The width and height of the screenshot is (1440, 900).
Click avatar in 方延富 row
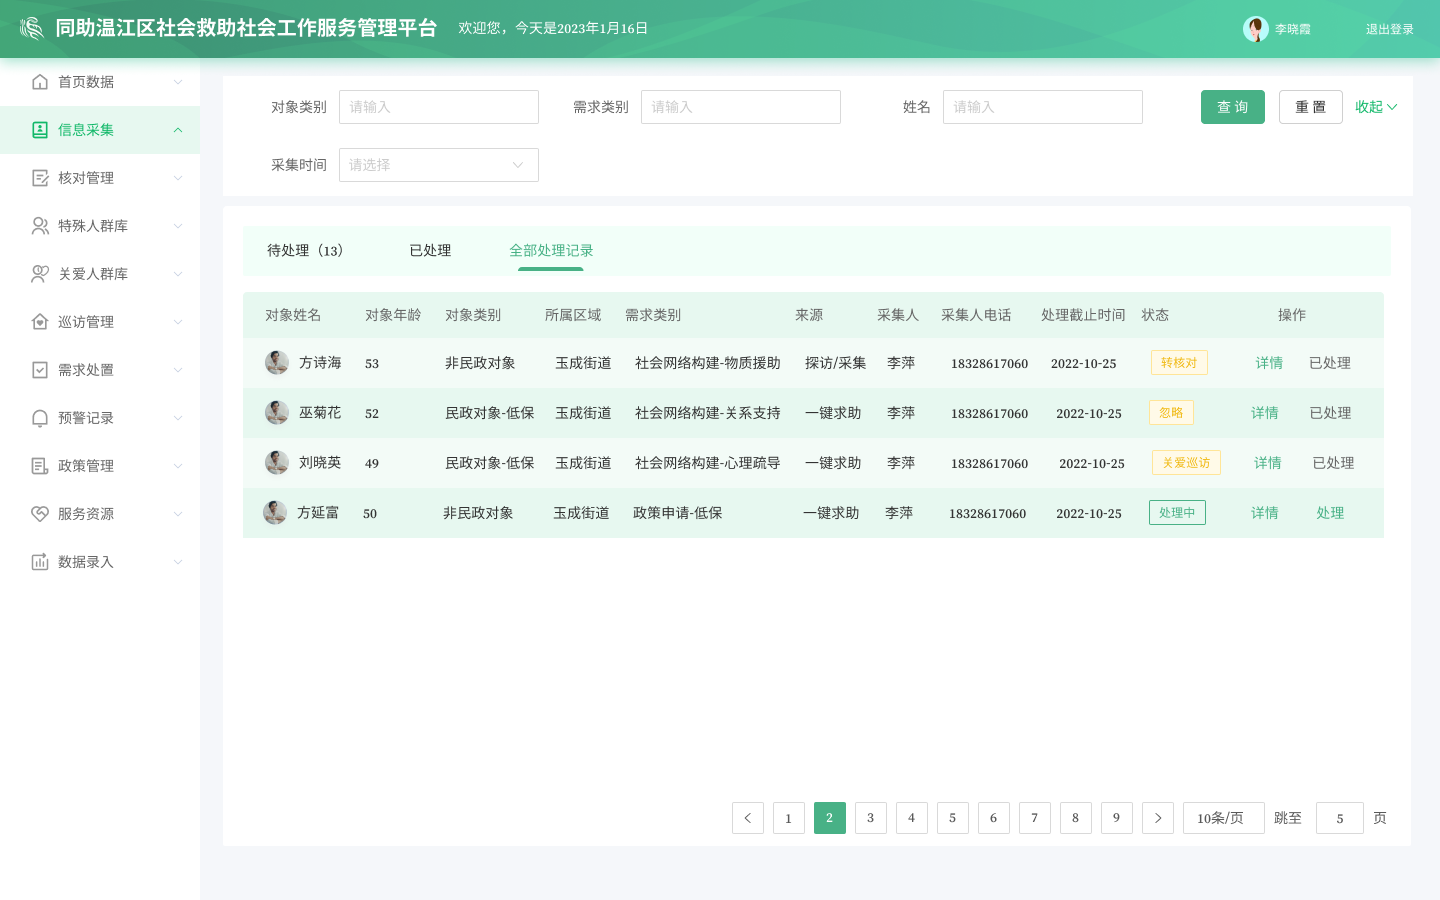(x=275, y=513)
